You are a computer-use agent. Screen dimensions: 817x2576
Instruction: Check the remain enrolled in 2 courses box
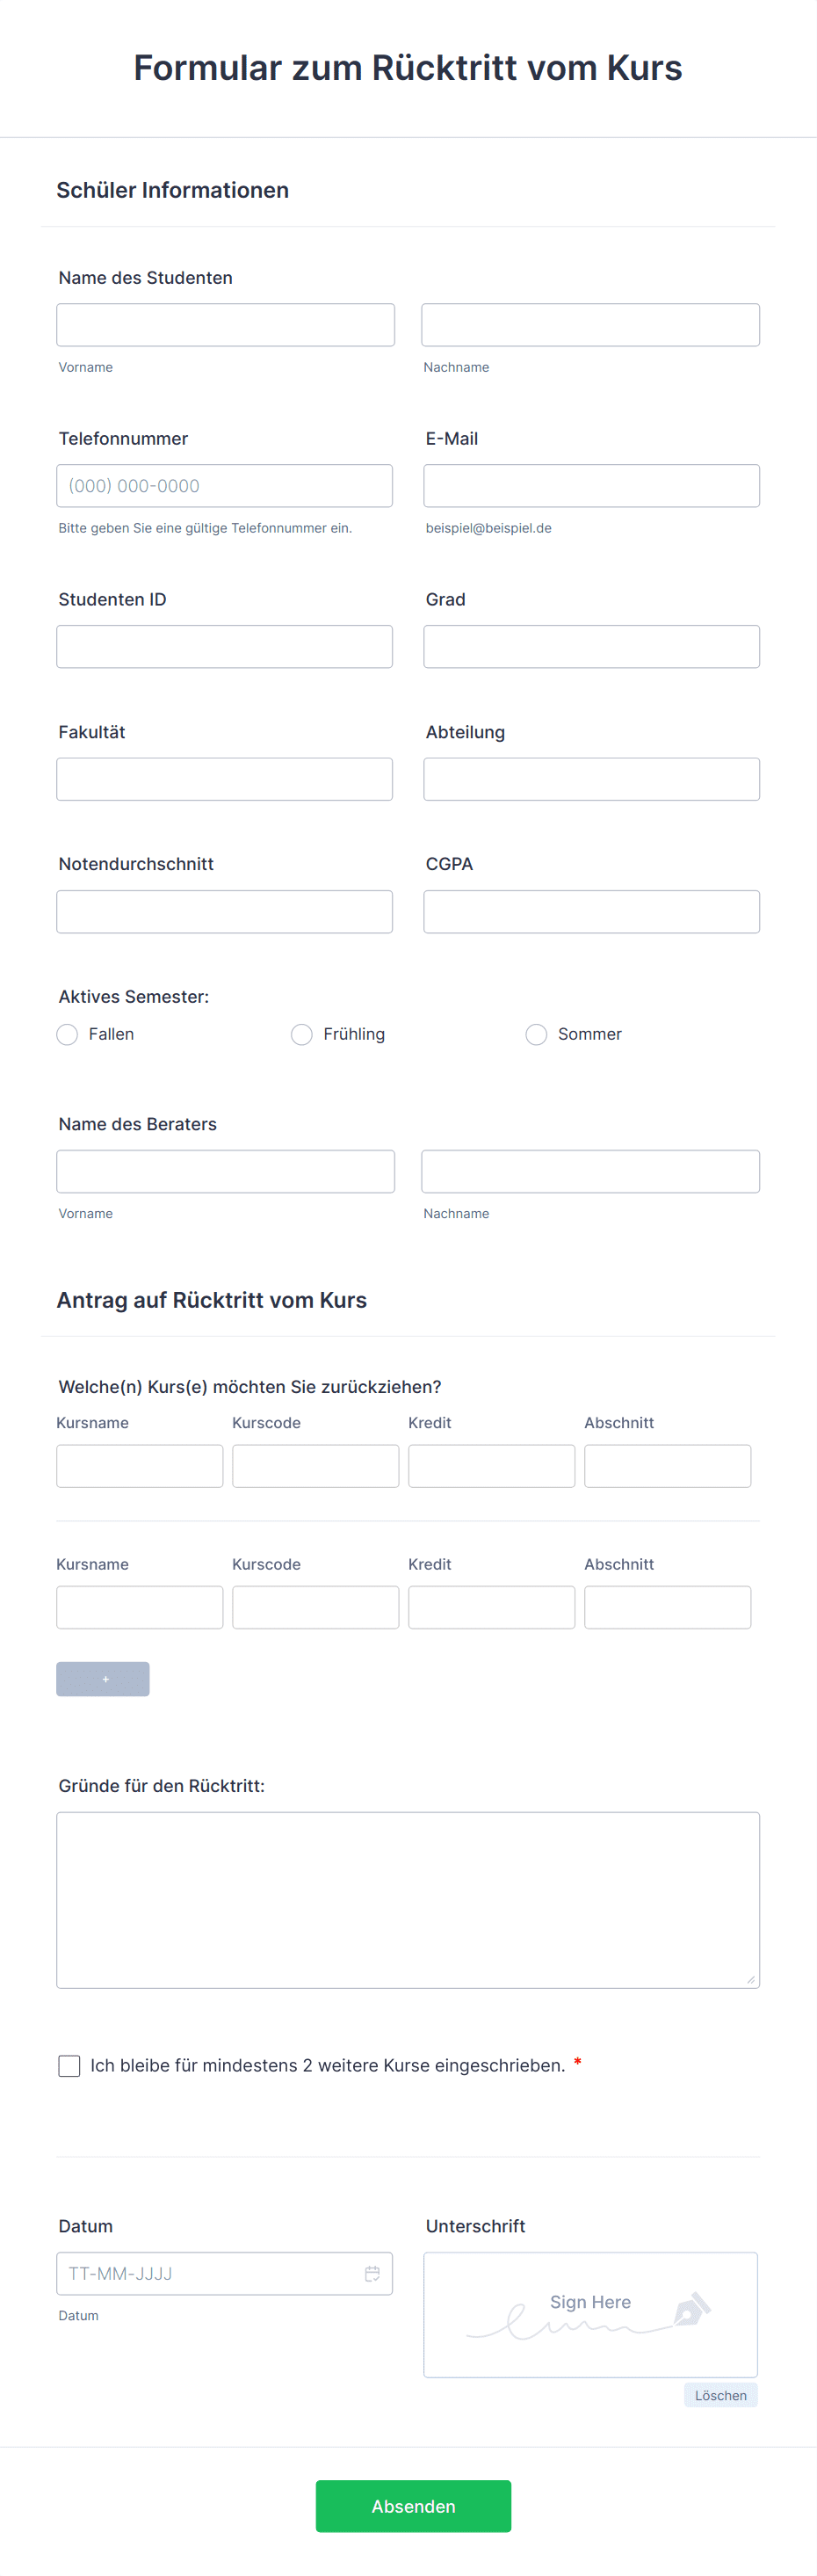[69, 2065]
